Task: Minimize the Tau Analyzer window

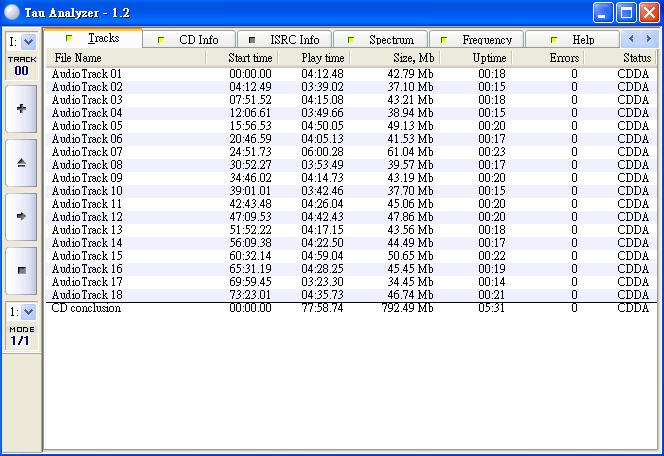Action: coord(602,12)
